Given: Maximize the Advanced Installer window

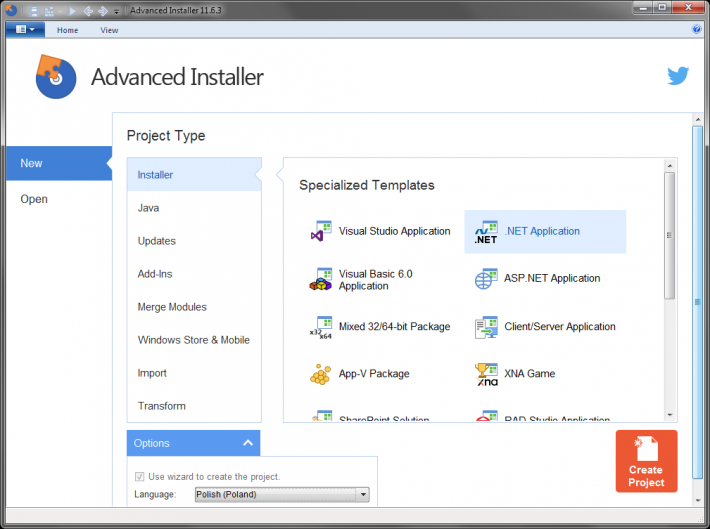Looking at the screenshot, I should (x=662, y=8).
